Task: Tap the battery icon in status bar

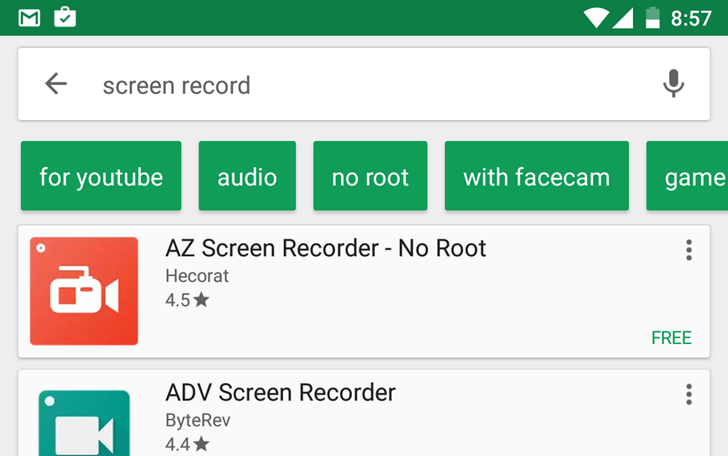Action: coord(653,18)
